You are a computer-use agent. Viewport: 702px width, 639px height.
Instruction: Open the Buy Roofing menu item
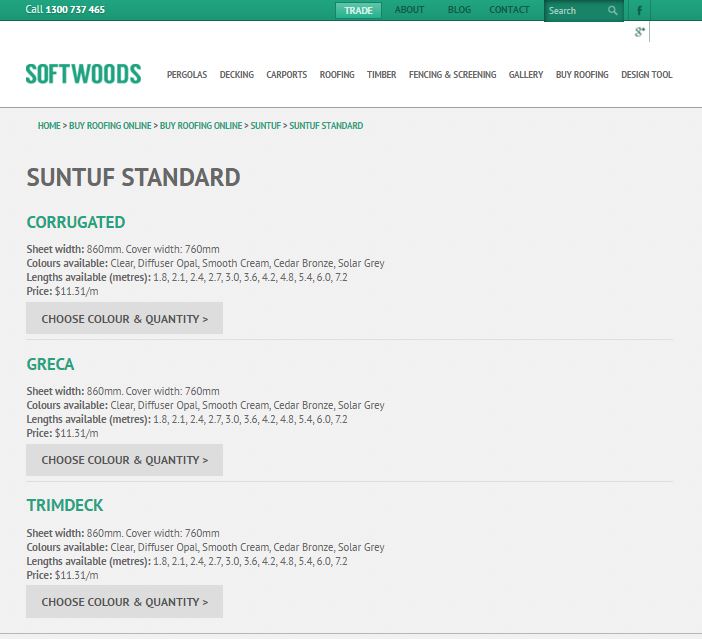(x=582, y=75)
